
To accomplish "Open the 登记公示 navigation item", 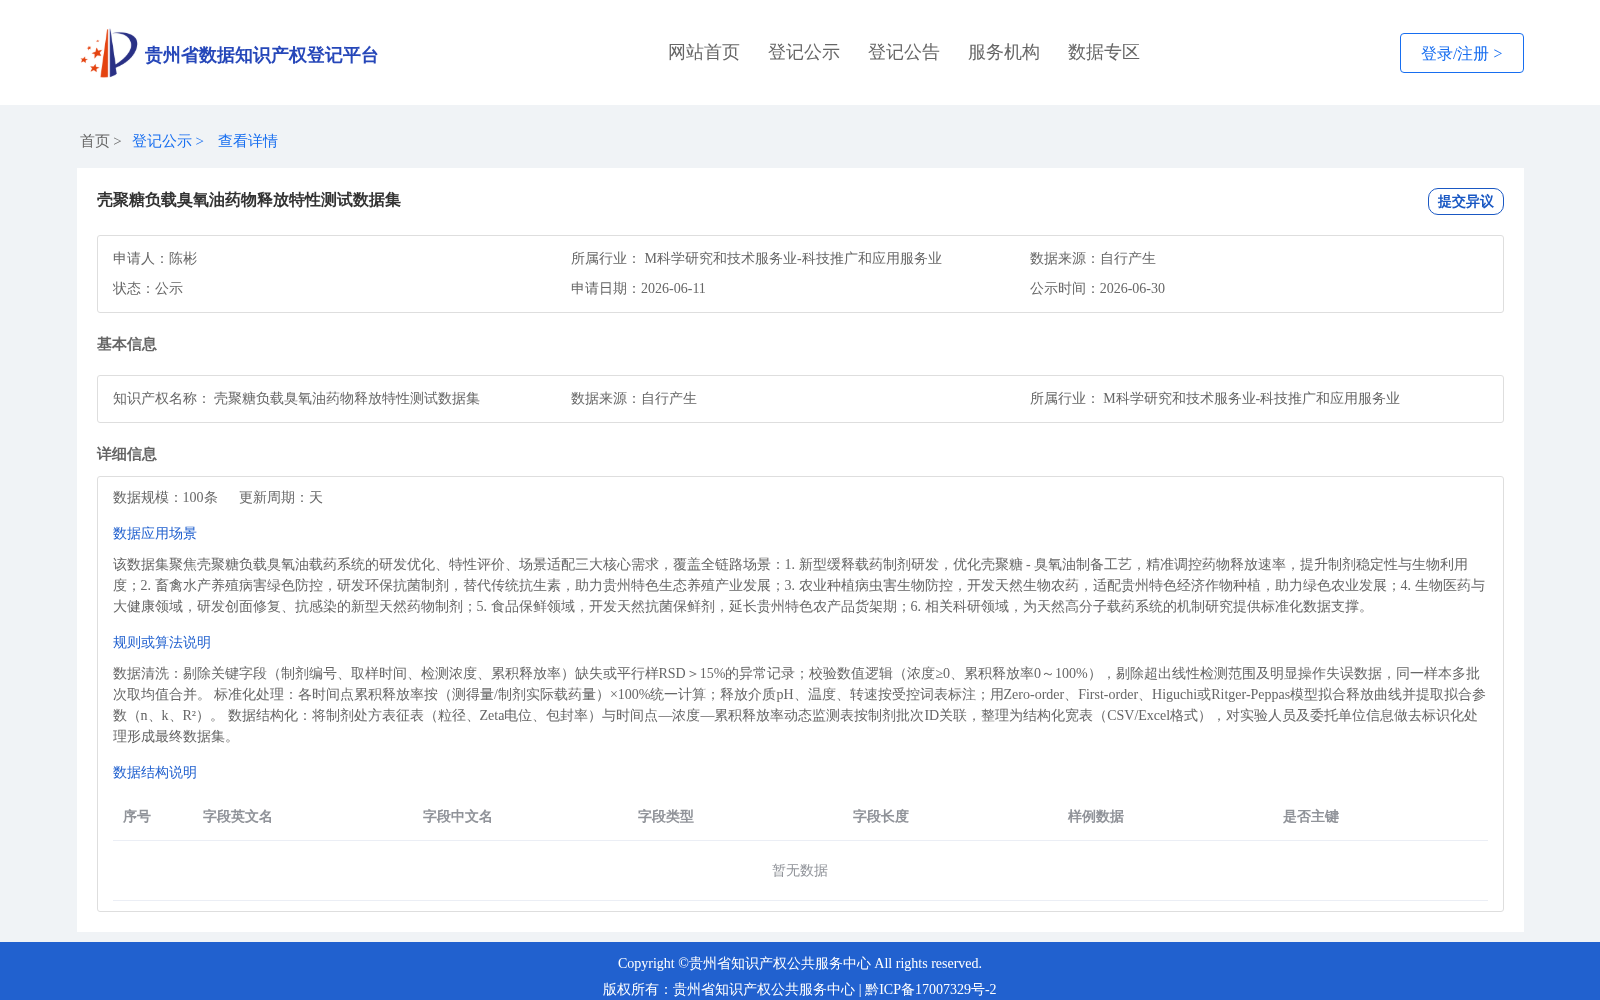I will point(804,52).
